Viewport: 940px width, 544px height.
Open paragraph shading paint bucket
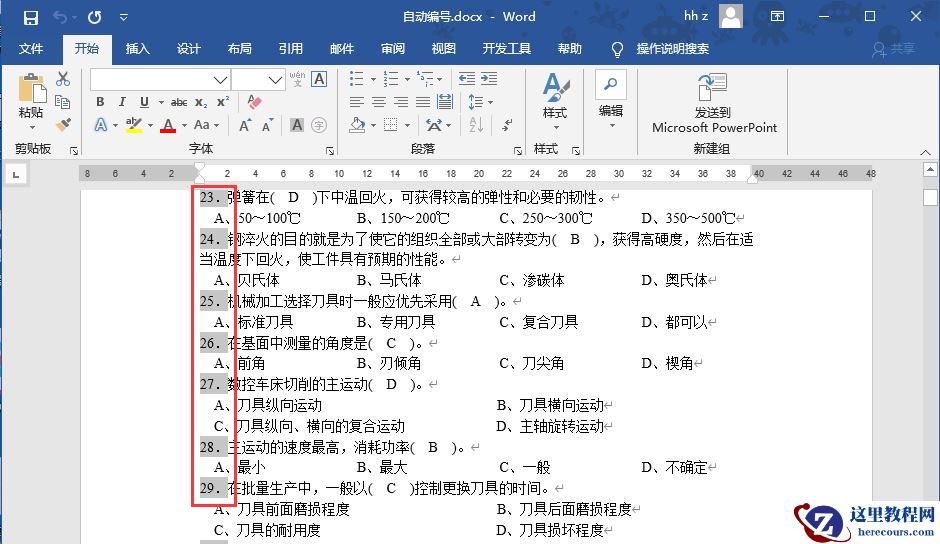[x=357, y=125]
